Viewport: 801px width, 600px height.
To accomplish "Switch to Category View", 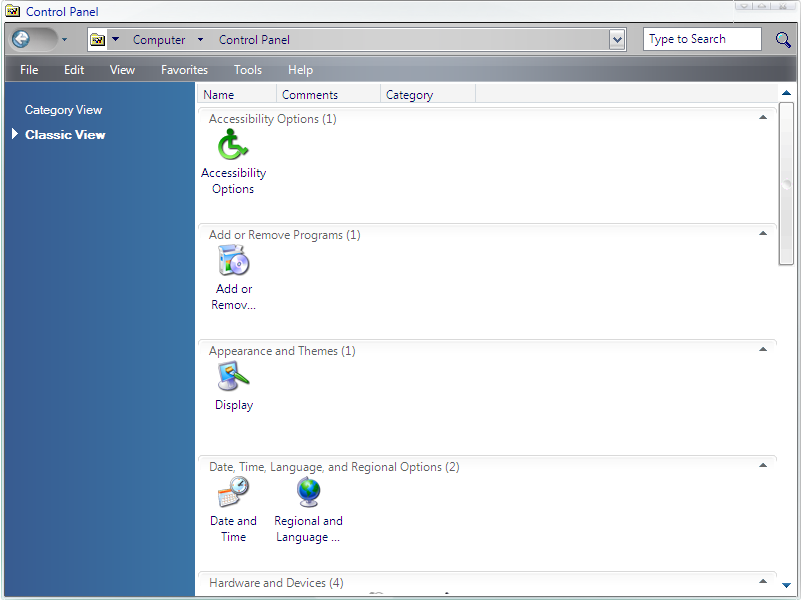I will (x=63, y=110).
